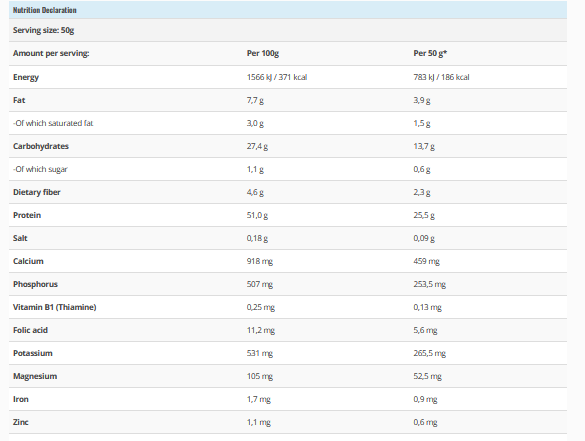Select the Magnesium row label

(35, 376)
